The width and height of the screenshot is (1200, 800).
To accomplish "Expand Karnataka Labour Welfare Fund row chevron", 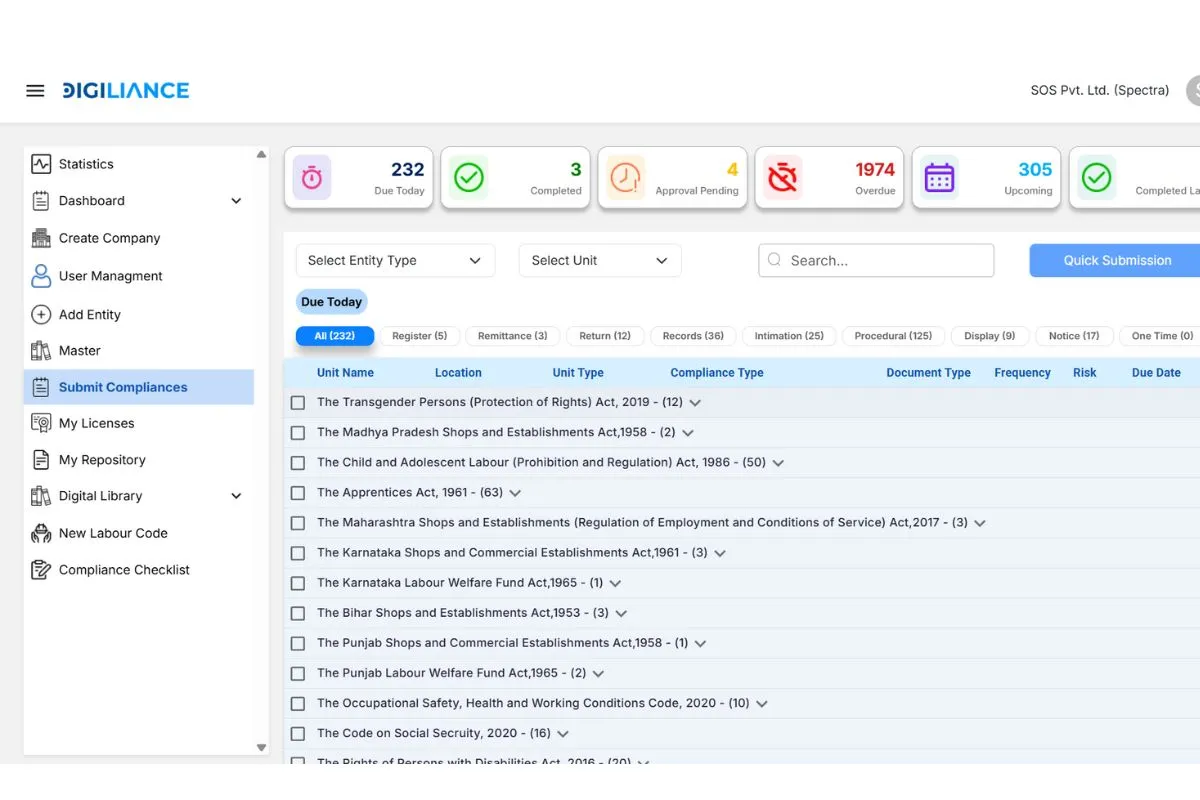I will pos(615,583).
